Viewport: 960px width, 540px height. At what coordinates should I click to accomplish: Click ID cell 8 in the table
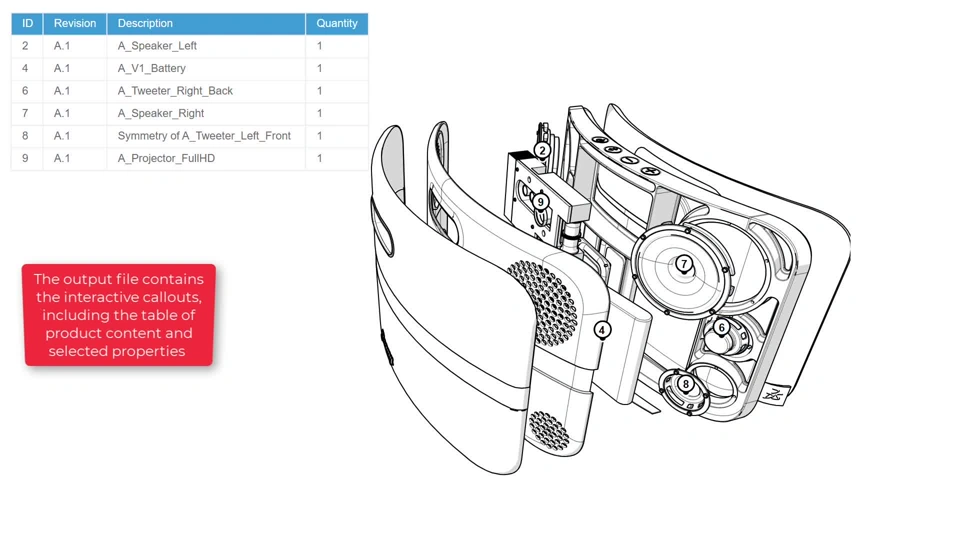click(27, 136)
